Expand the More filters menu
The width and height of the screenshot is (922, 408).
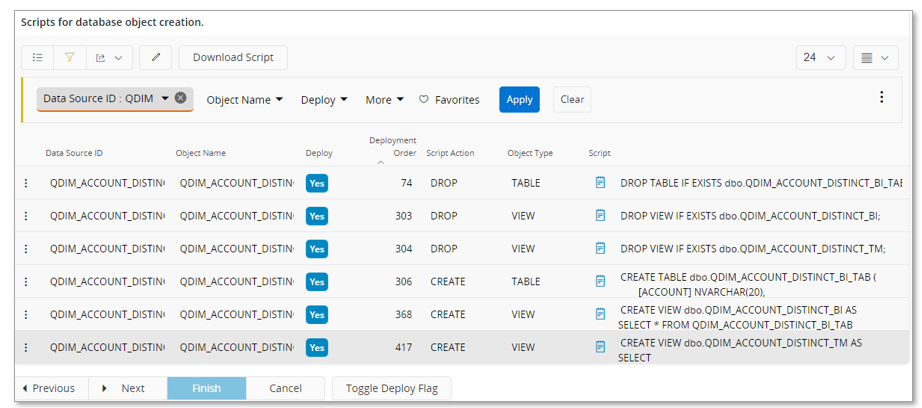click(385, 100)
